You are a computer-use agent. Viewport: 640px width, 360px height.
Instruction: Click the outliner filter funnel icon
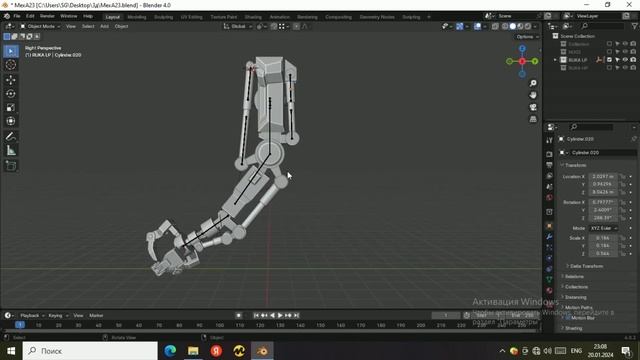tap(635, 26)
